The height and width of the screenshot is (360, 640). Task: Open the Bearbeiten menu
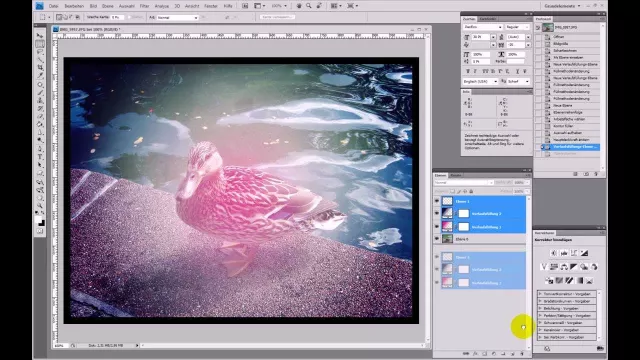74,6
